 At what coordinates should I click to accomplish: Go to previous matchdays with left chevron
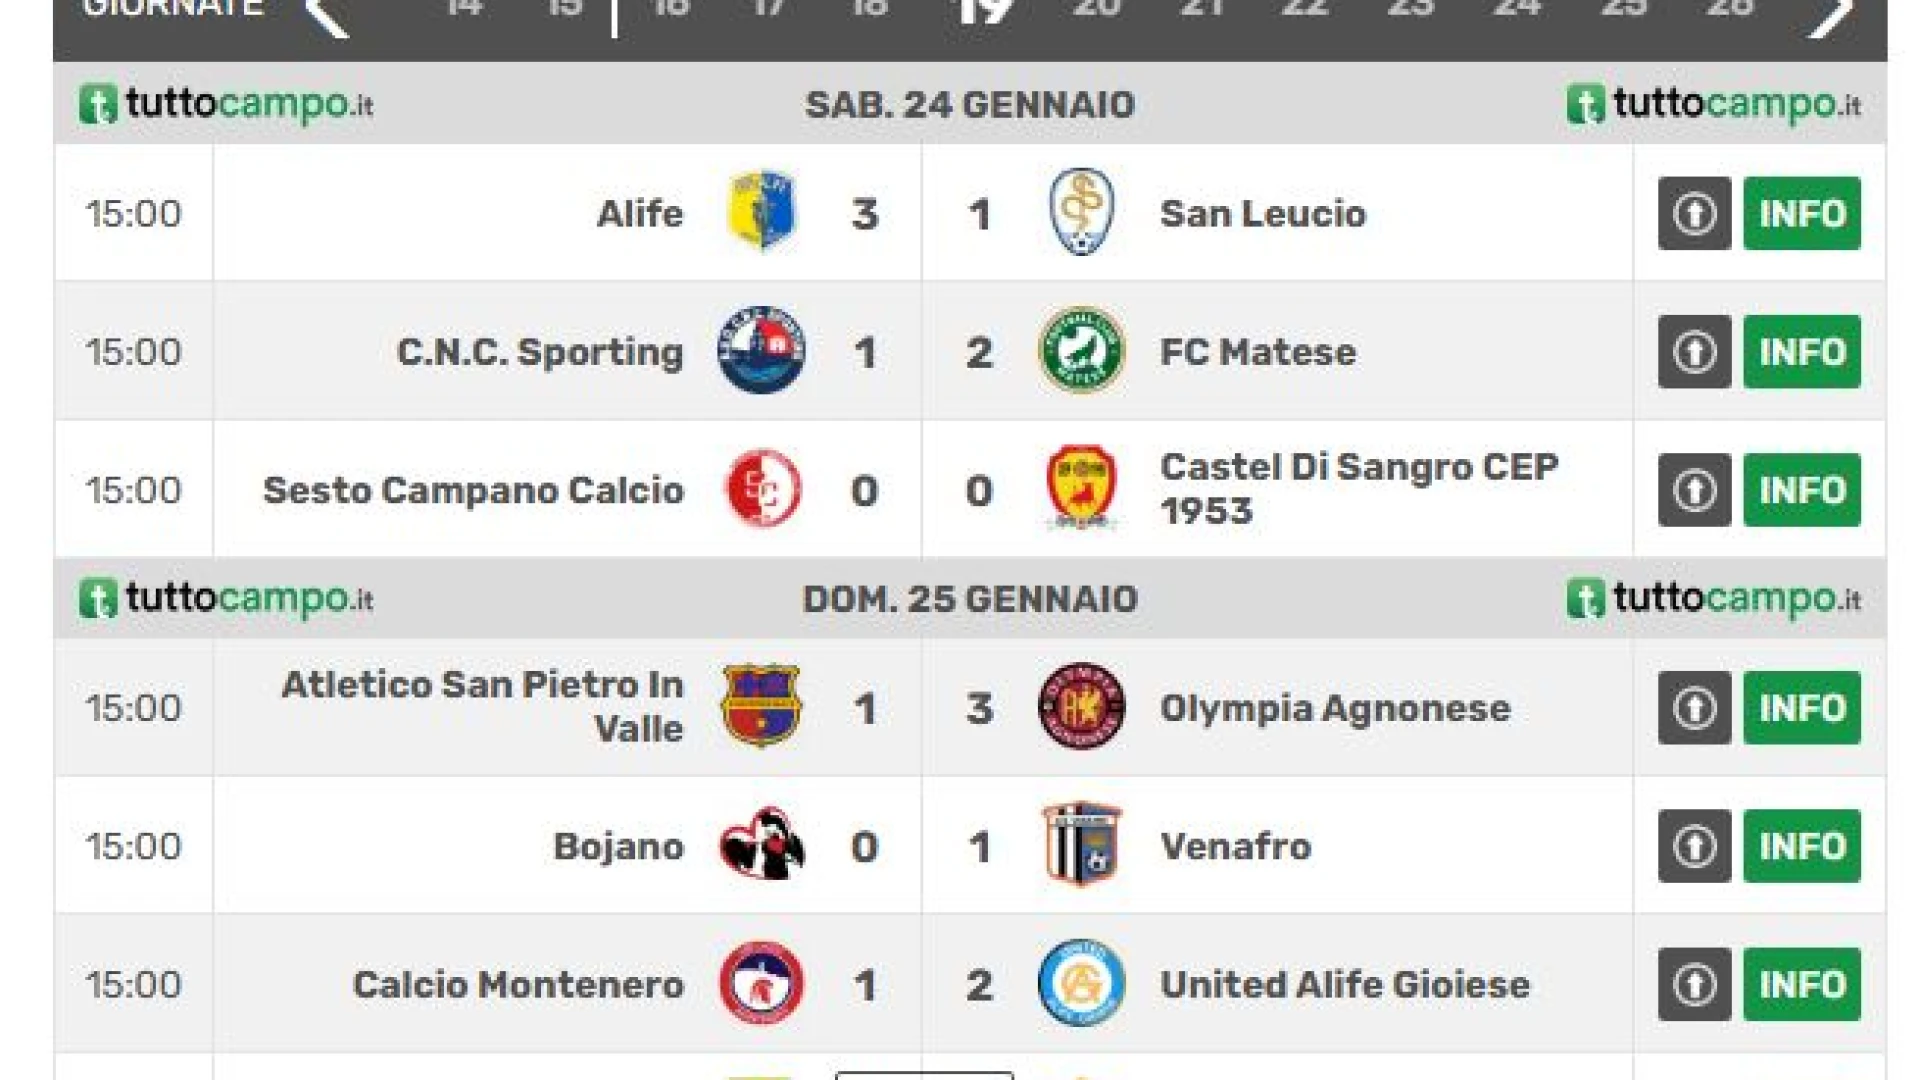[328, 14]
